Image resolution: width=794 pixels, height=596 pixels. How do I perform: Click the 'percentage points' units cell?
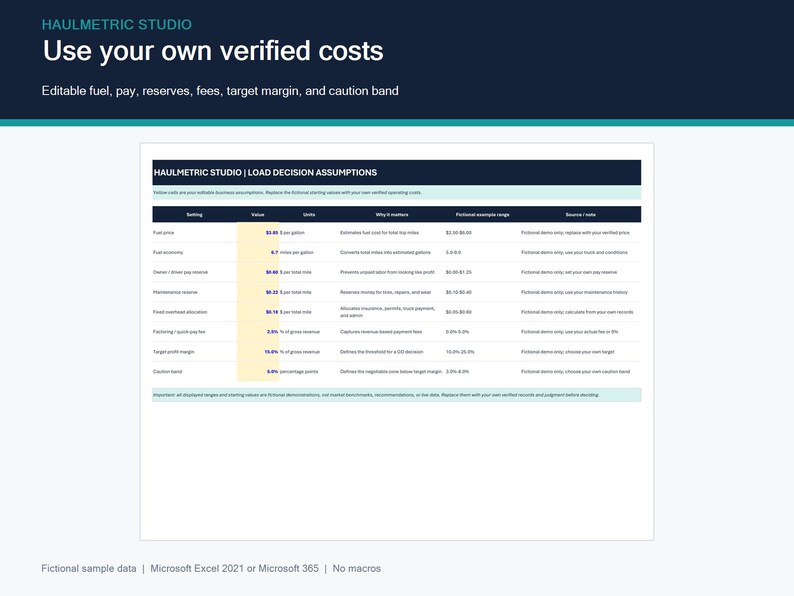[299, 372]
